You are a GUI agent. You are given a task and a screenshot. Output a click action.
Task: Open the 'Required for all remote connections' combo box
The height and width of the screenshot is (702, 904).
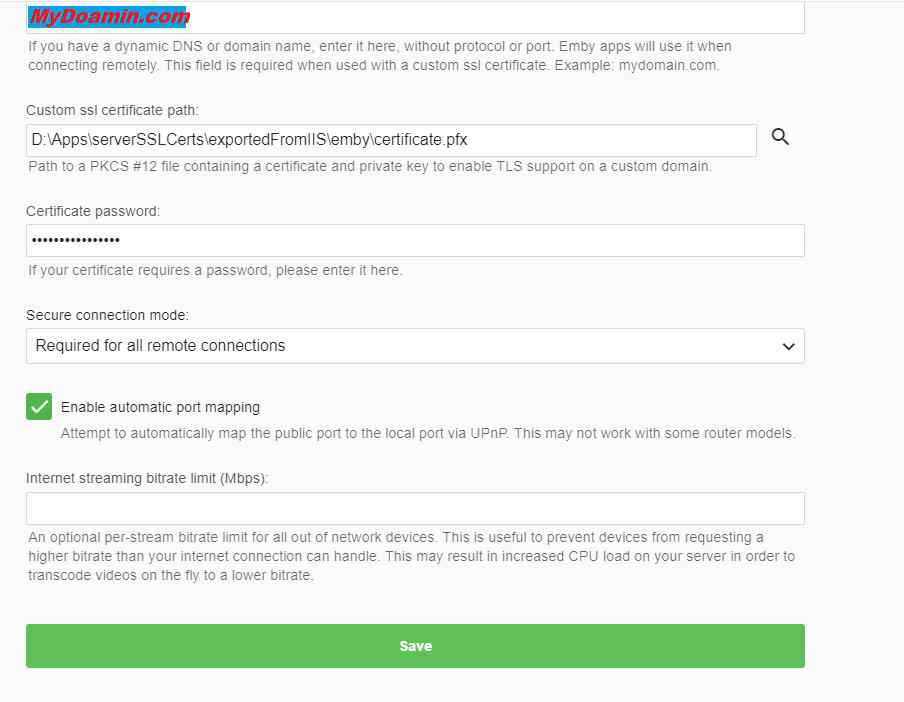coord(400,346)
